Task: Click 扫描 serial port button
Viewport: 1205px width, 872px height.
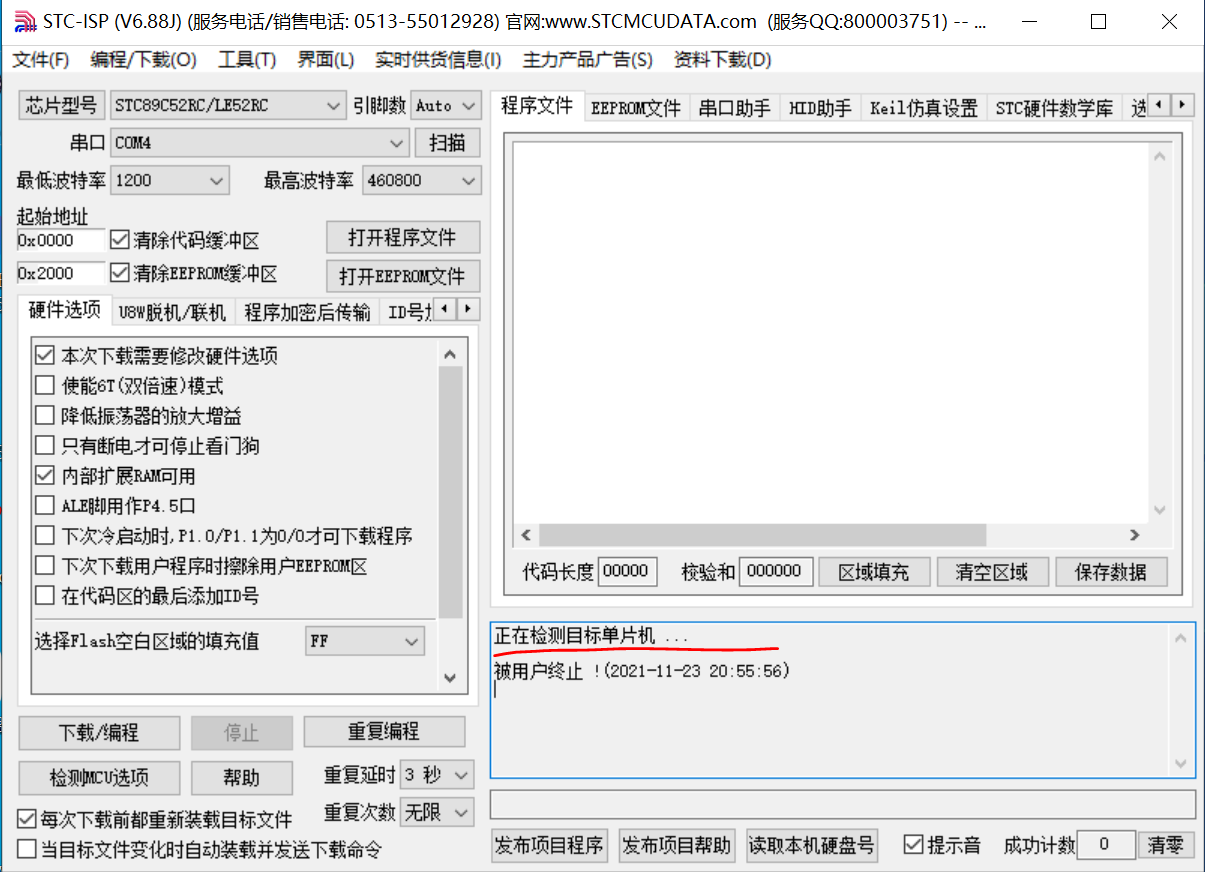Action: (x=448, y=143)
